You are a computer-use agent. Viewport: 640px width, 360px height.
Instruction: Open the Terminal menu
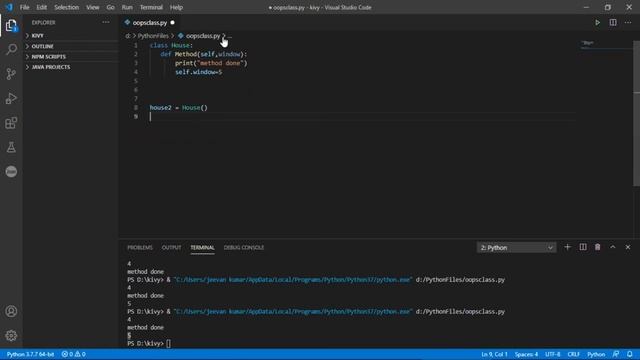(151, 7)
